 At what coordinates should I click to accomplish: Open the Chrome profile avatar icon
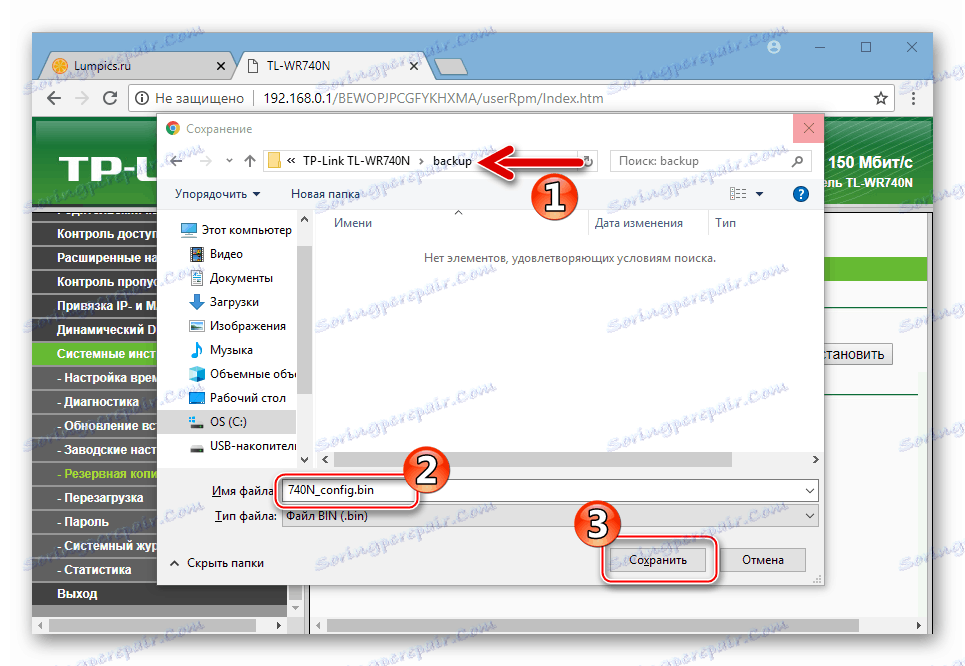[774, 47]
